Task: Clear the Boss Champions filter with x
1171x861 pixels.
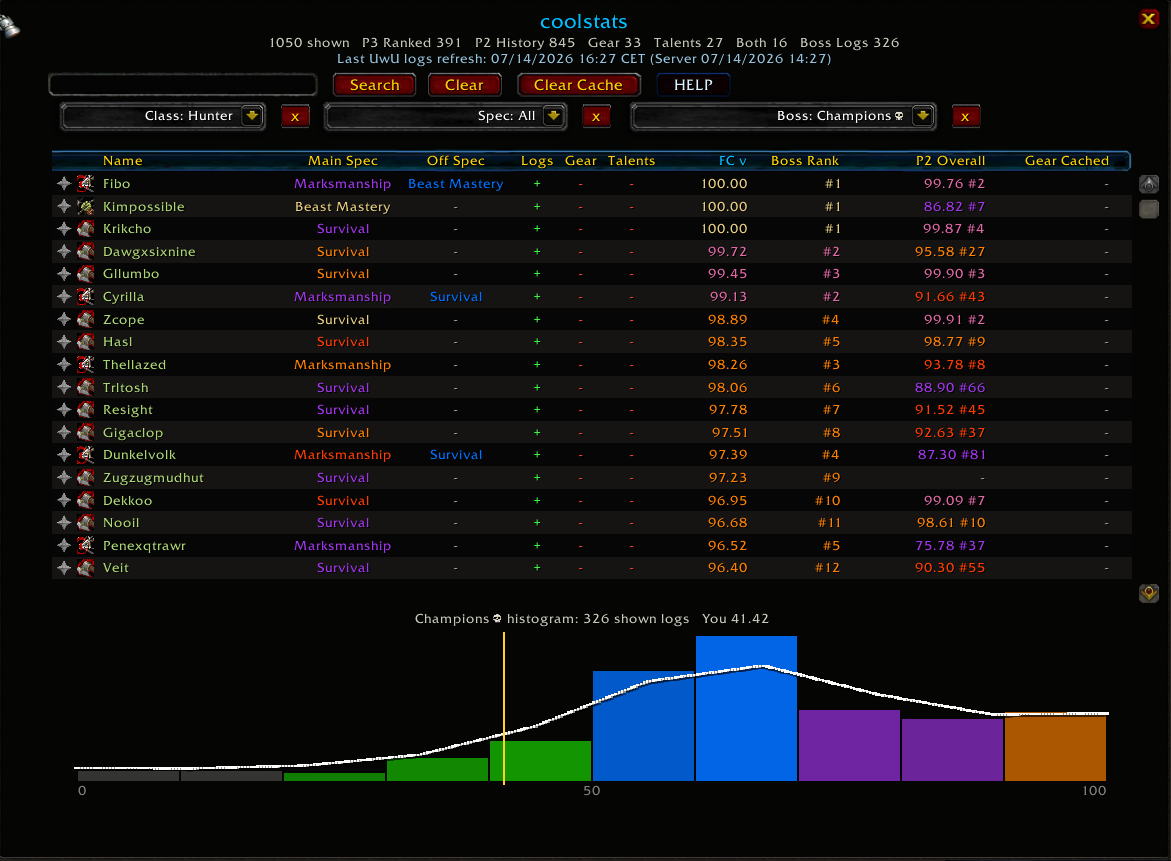Action: 966,116
